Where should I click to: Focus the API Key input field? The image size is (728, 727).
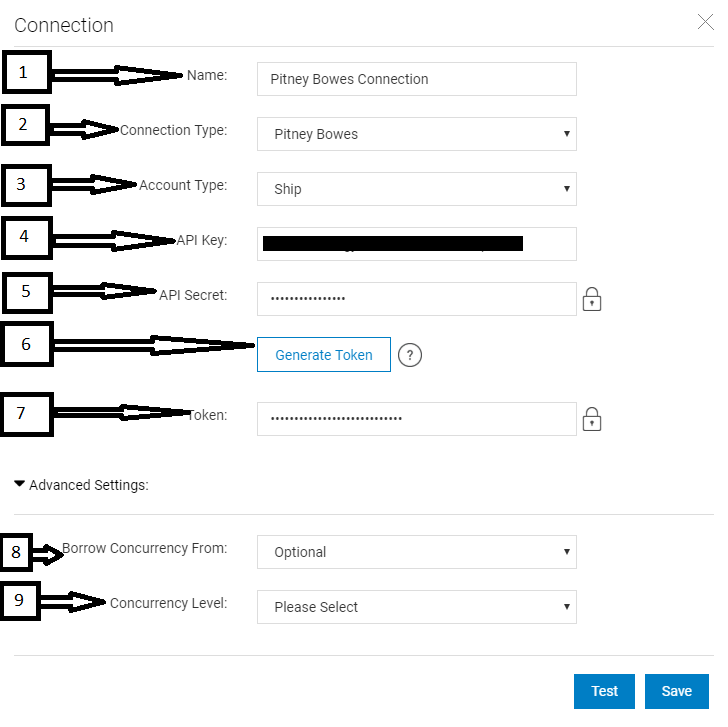(416, 244)
